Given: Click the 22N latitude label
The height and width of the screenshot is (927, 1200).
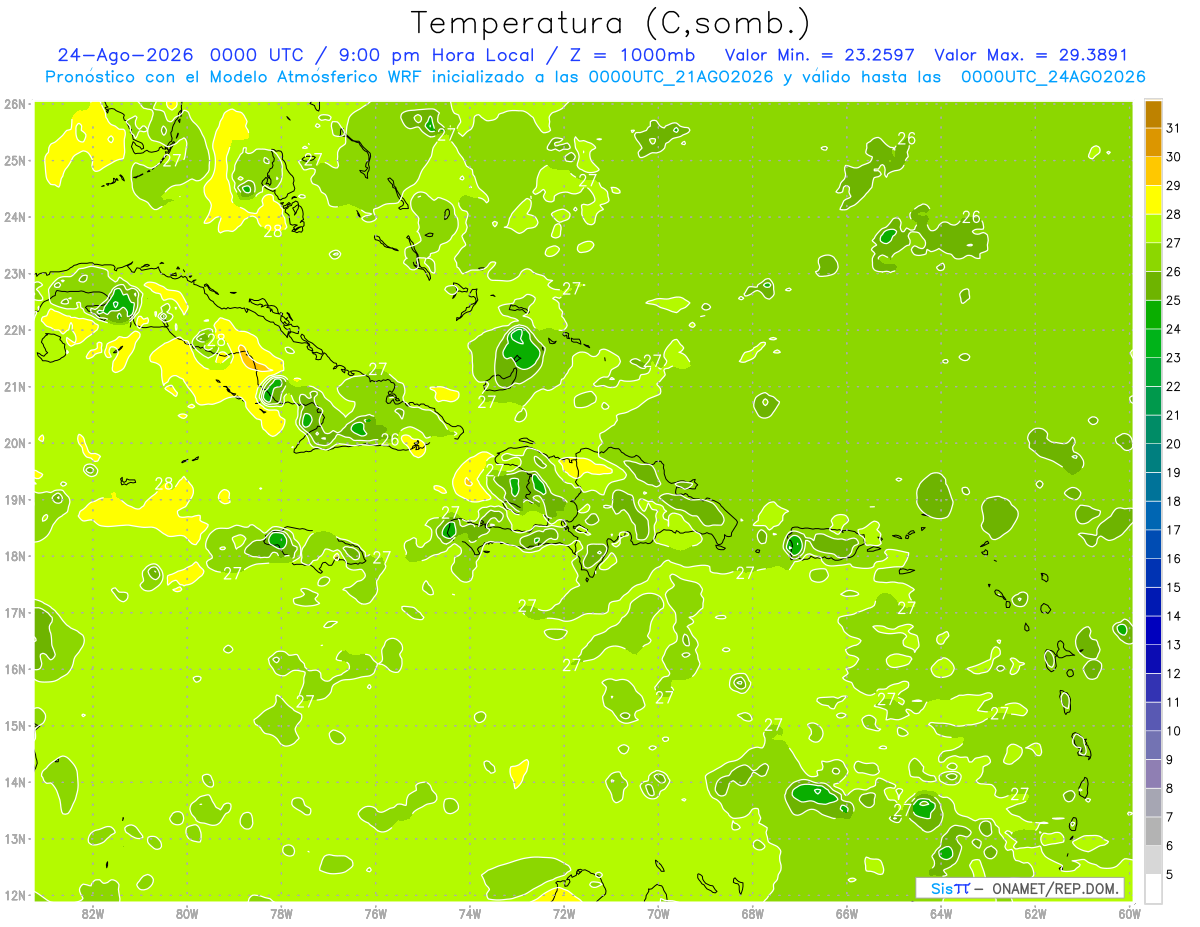Looking at the screenshot, I should coord(15,330).
